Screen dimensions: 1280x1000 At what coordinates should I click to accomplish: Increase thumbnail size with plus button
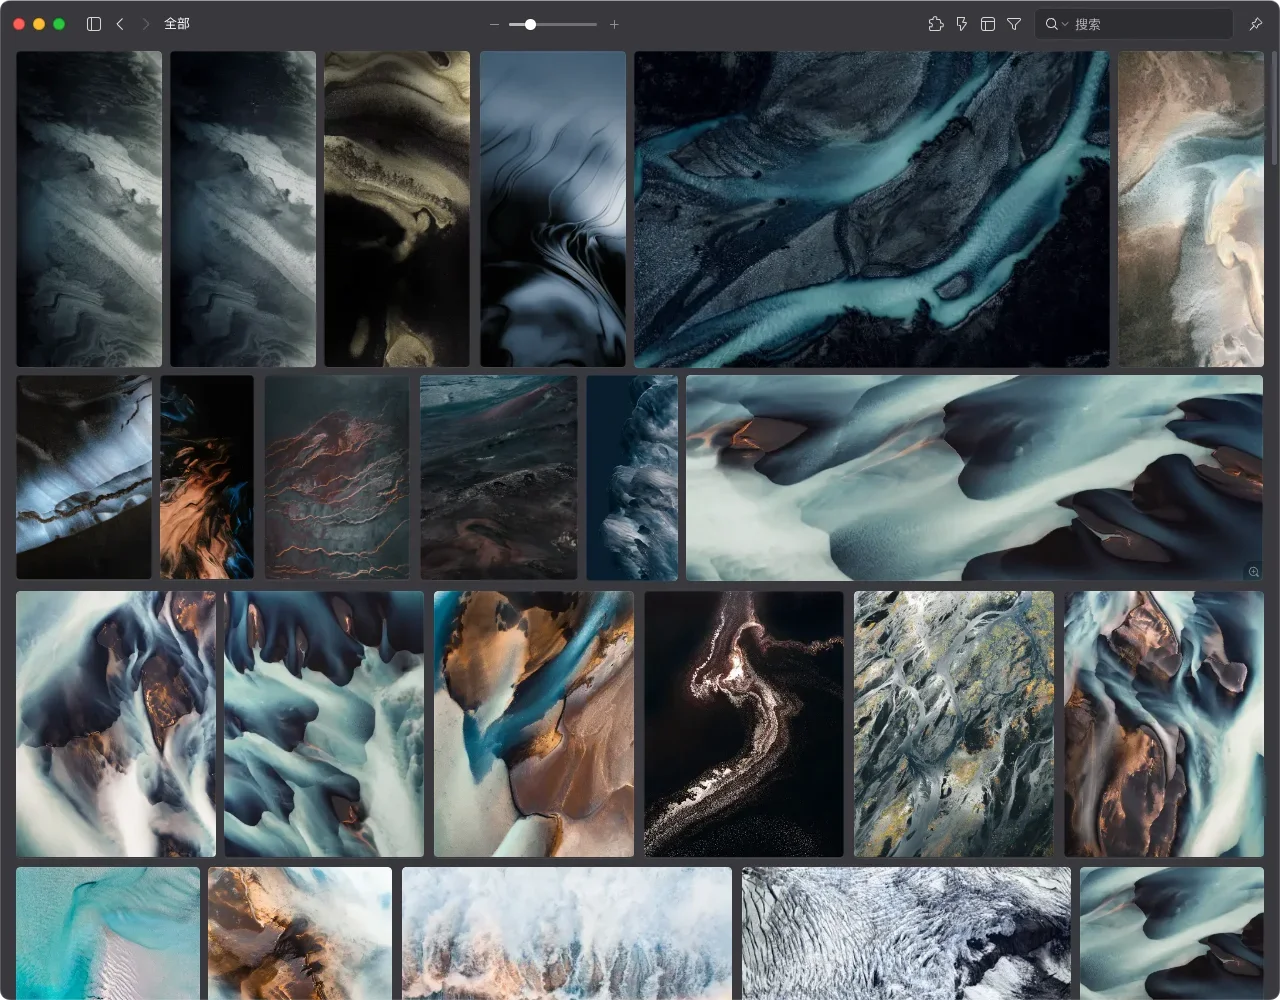tap(614, 24)
